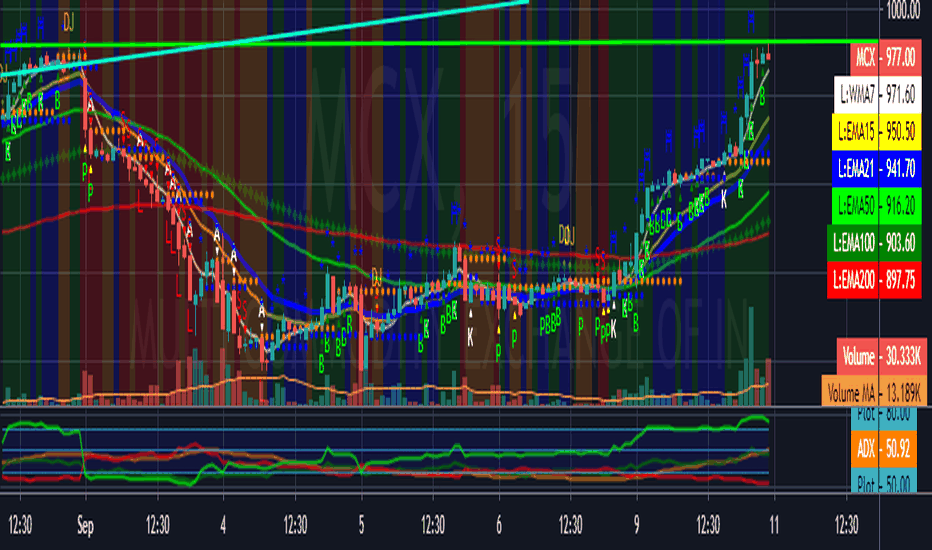
Task: Click the Sep date on time axis
Action: (85, 526)
